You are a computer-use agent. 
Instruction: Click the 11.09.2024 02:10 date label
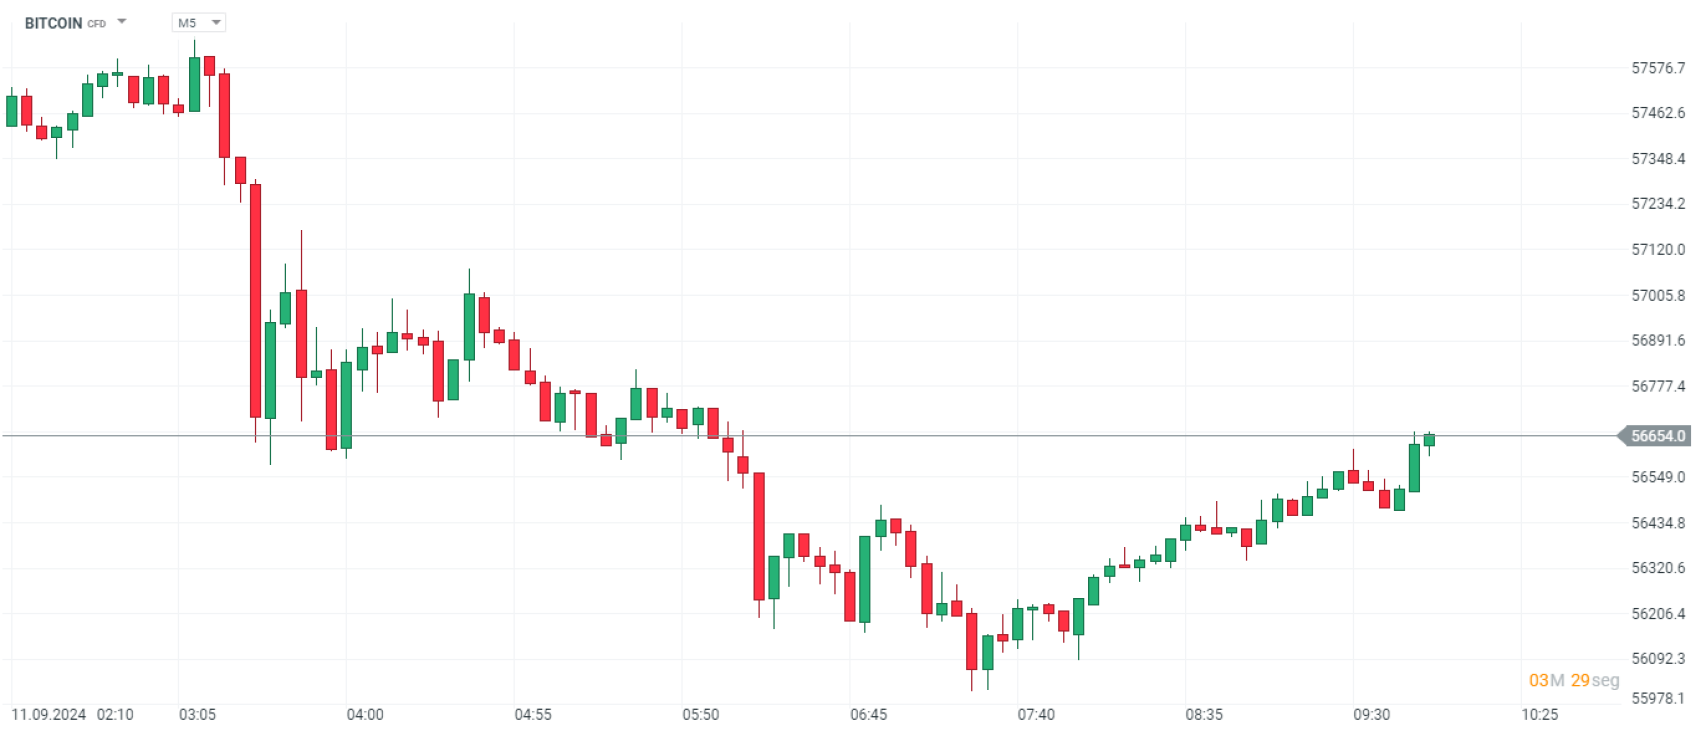pos(72,714)
